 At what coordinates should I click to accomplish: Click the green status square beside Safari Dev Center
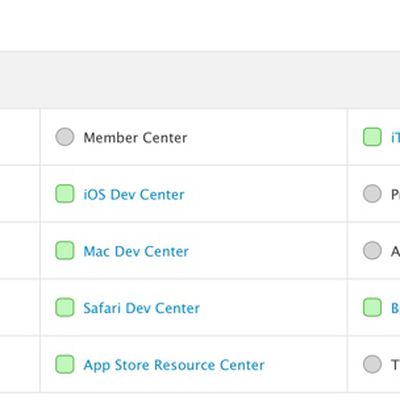[x=65, y=307]
